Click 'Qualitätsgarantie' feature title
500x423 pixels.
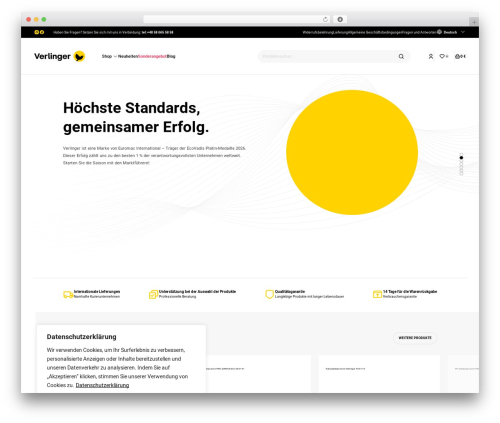point(290,291)
